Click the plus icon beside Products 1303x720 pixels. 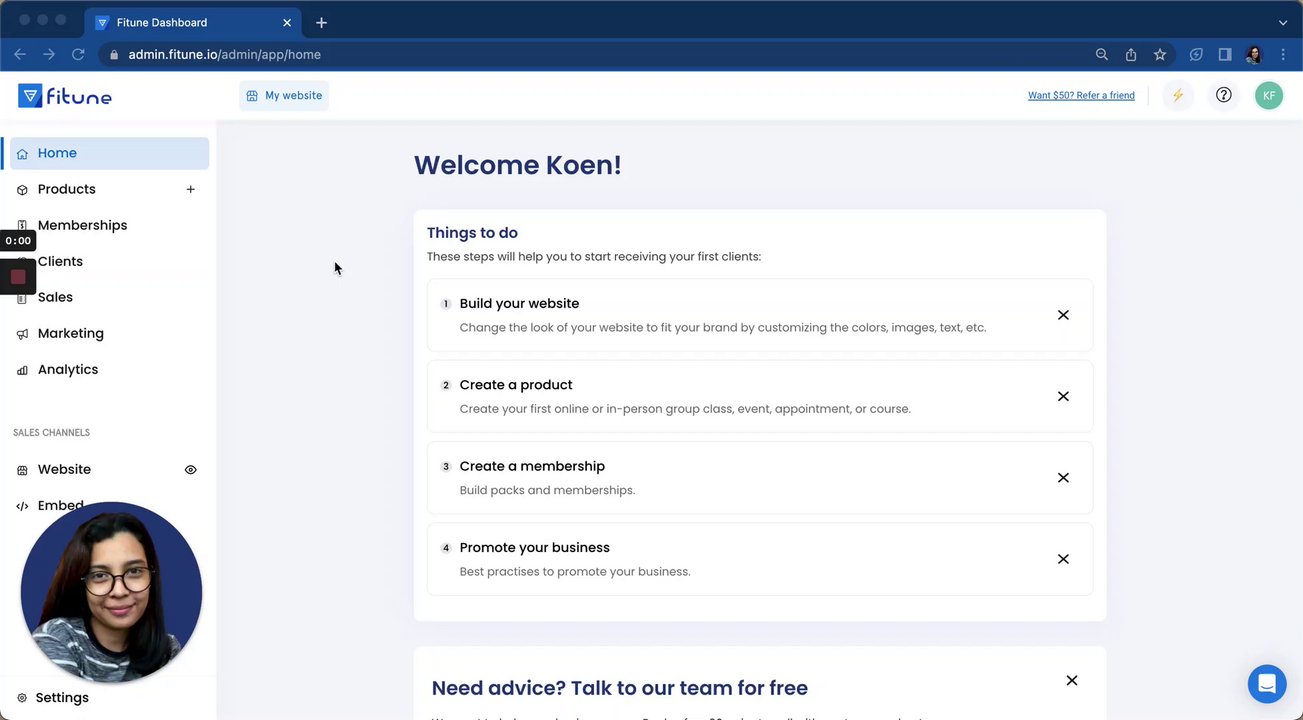pyautogui.click(x=190, y=189)
